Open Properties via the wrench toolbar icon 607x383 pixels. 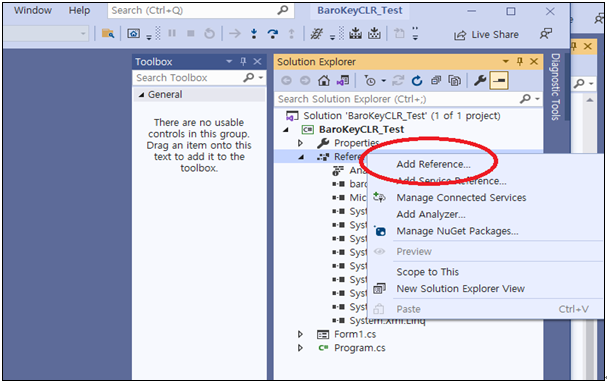pyautogui.click(x=480, y=81)
